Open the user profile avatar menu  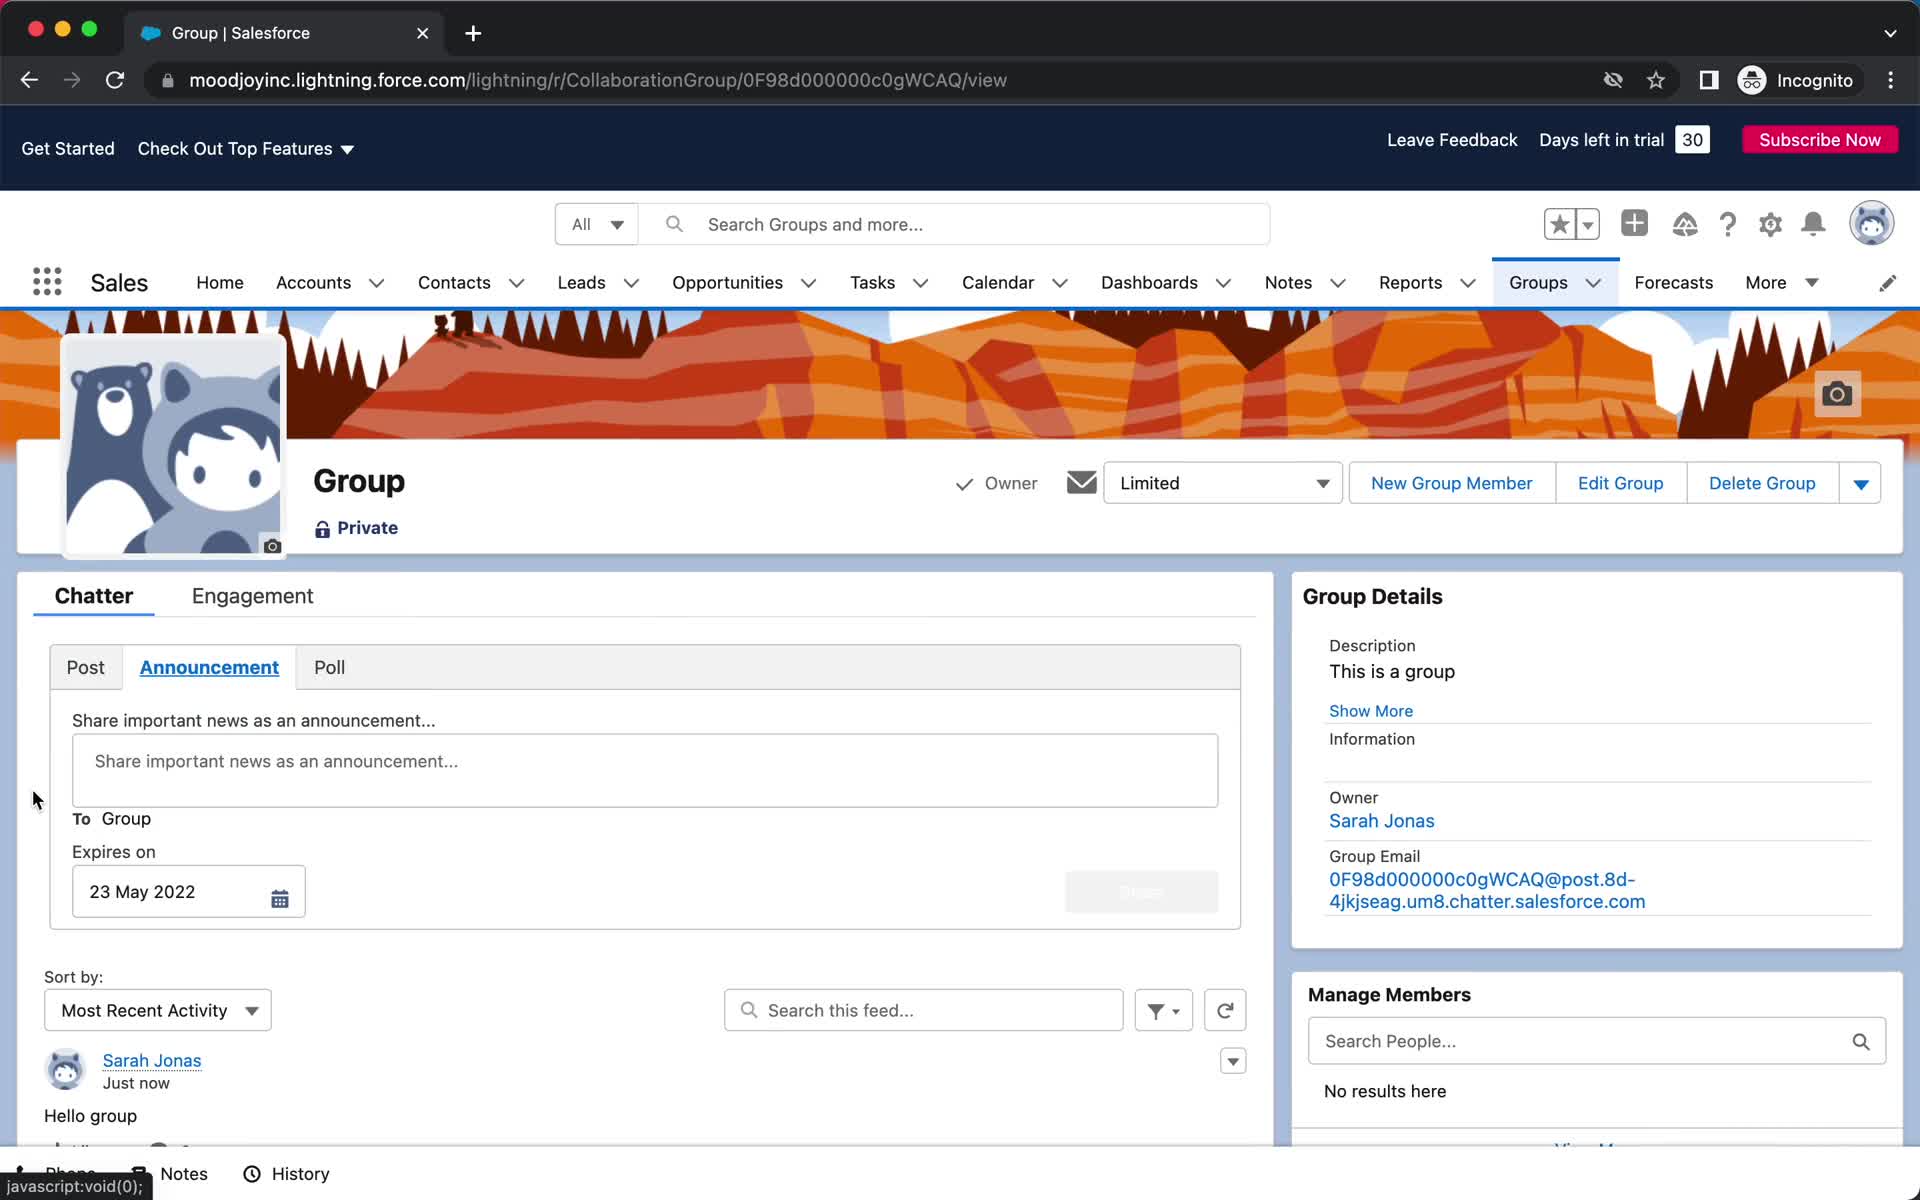[x=1871, y=223]
